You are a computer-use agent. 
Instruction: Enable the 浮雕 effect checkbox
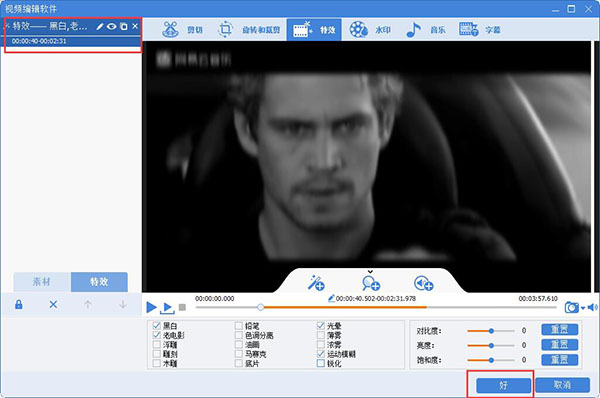coord(157,345)
